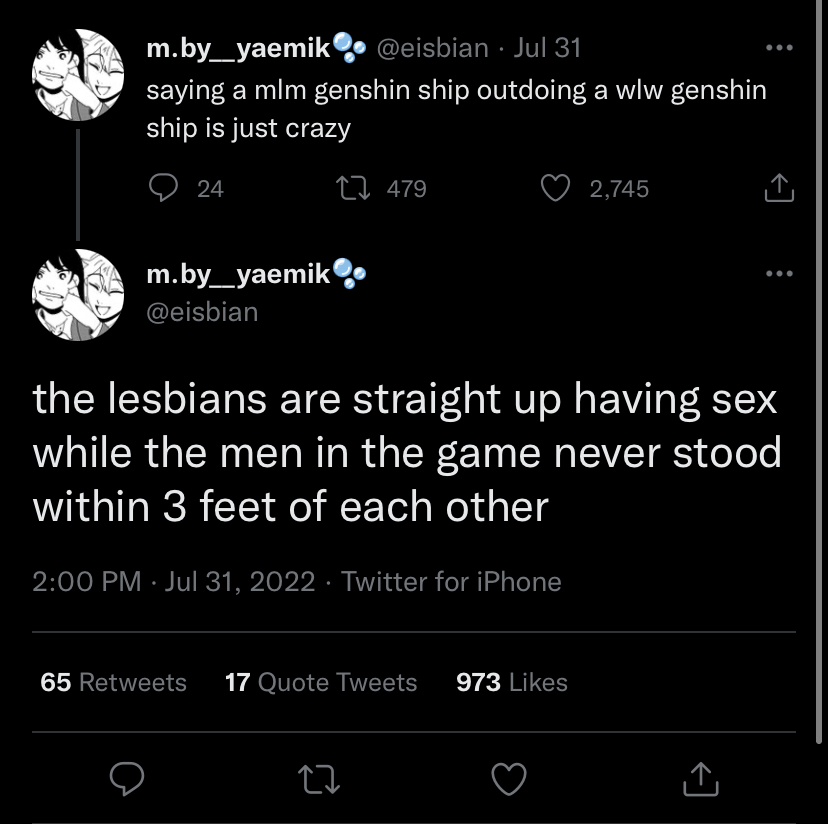Click reply icon on the first tweet
The height and width of the screenshot is (824, 828).
(163, 189)
